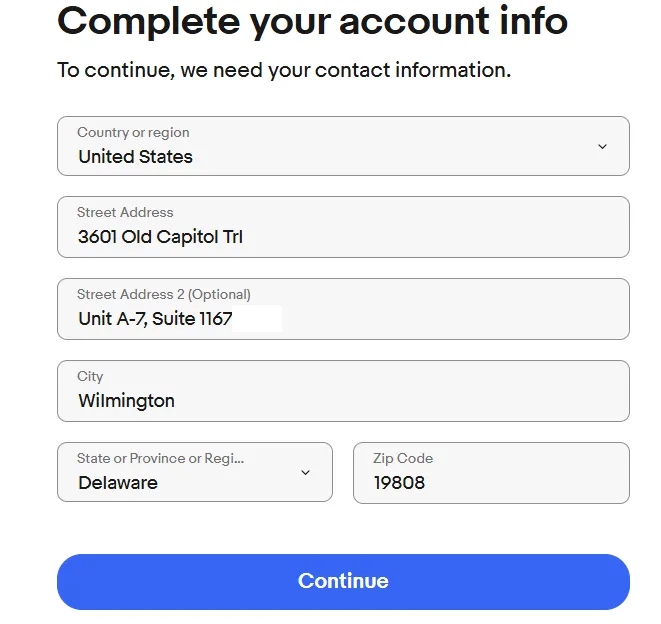Click the Country or region chevron arrow
Screen dimensions: 661x624
(602, 146)
